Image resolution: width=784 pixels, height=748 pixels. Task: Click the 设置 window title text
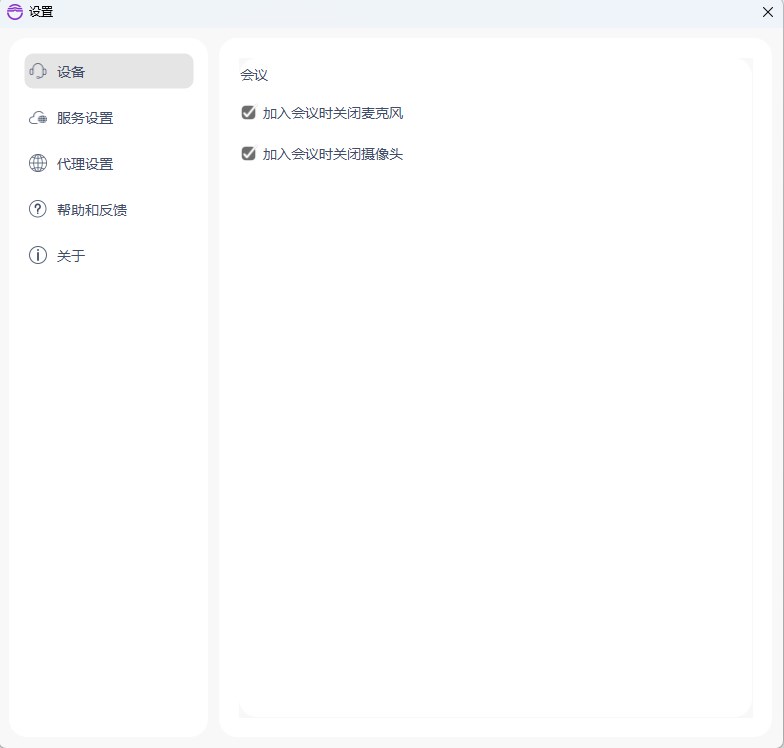coord(41,12)
